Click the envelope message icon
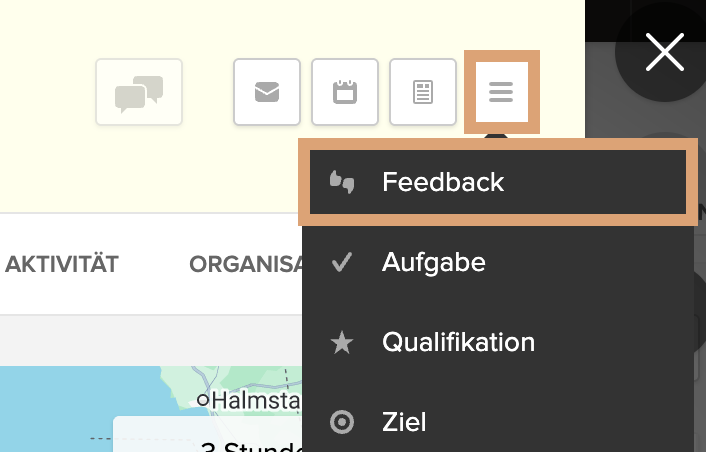 [267, 93]
